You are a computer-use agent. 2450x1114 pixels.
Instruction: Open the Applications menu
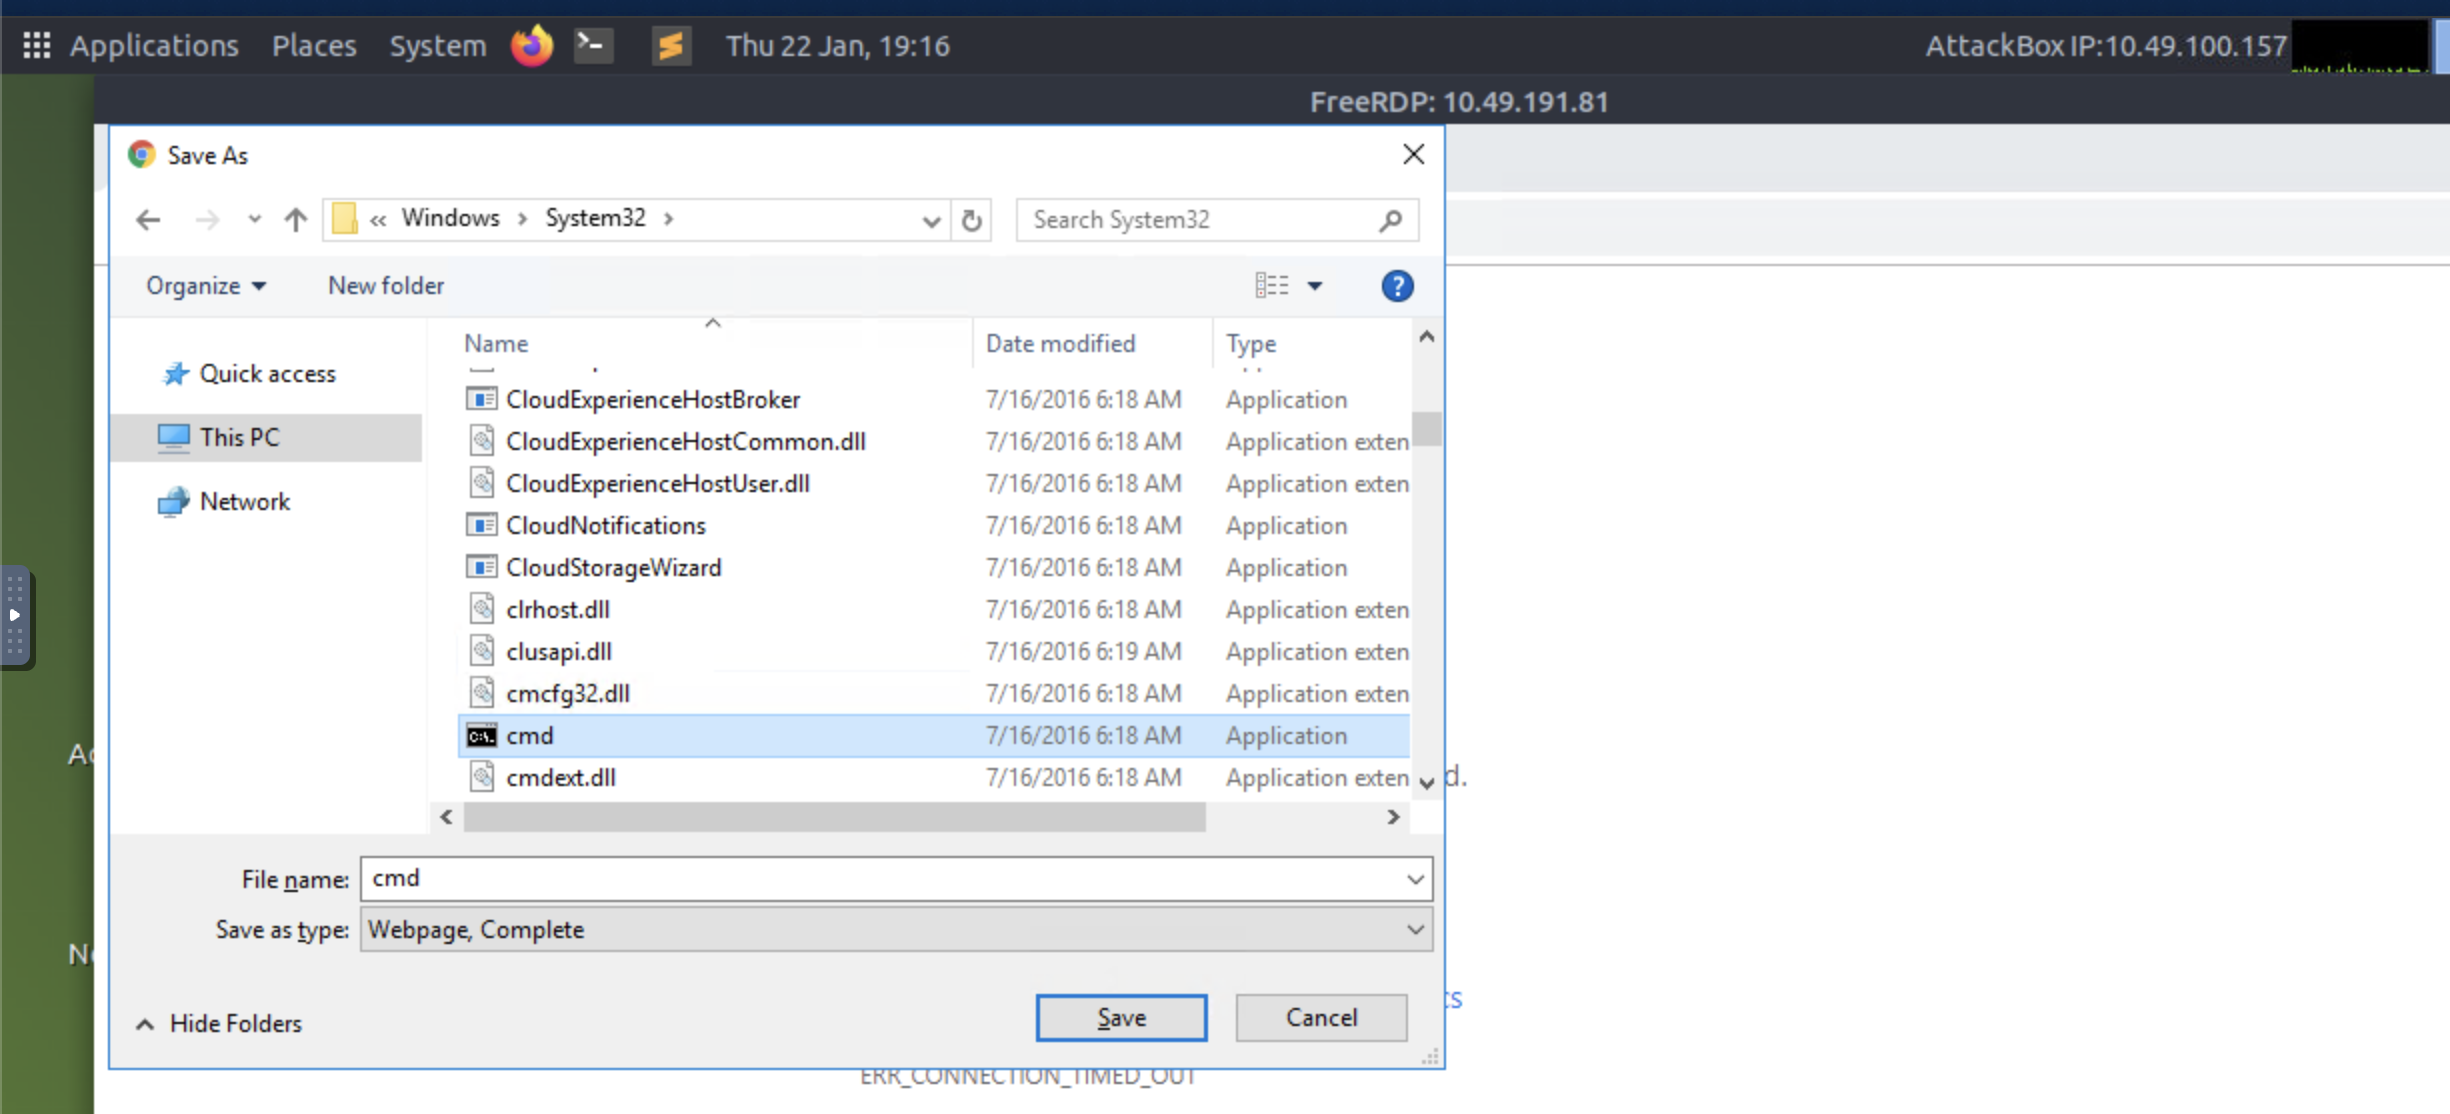point(153,46)
